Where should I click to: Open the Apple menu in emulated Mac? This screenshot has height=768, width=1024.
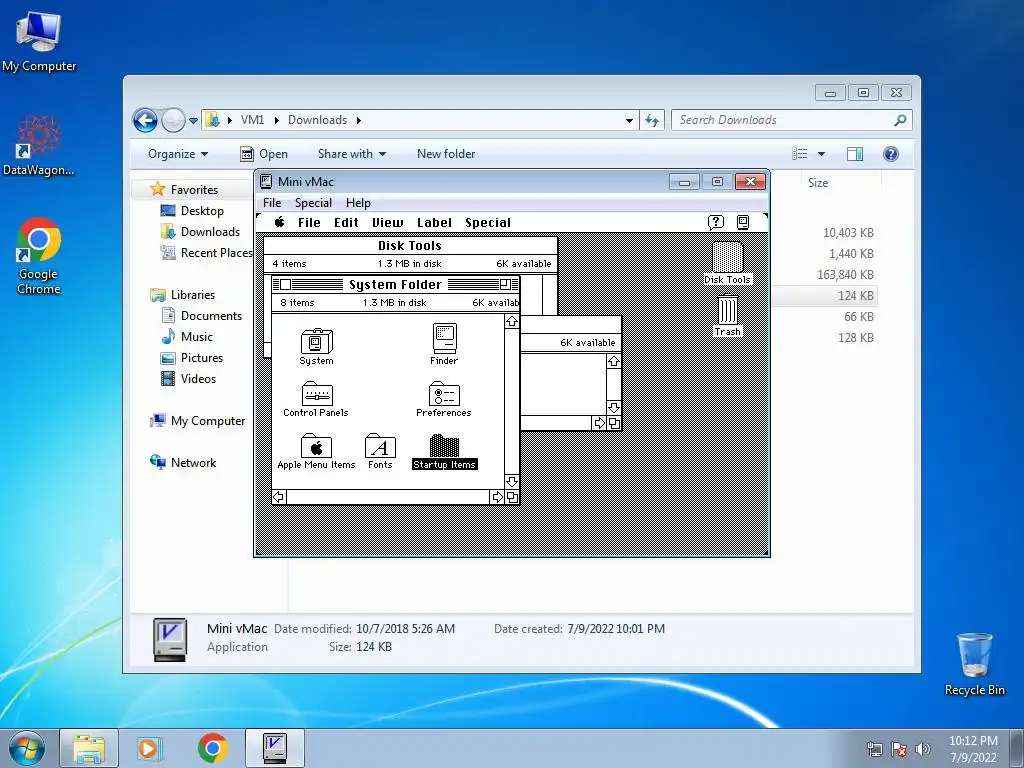[280, 222]
